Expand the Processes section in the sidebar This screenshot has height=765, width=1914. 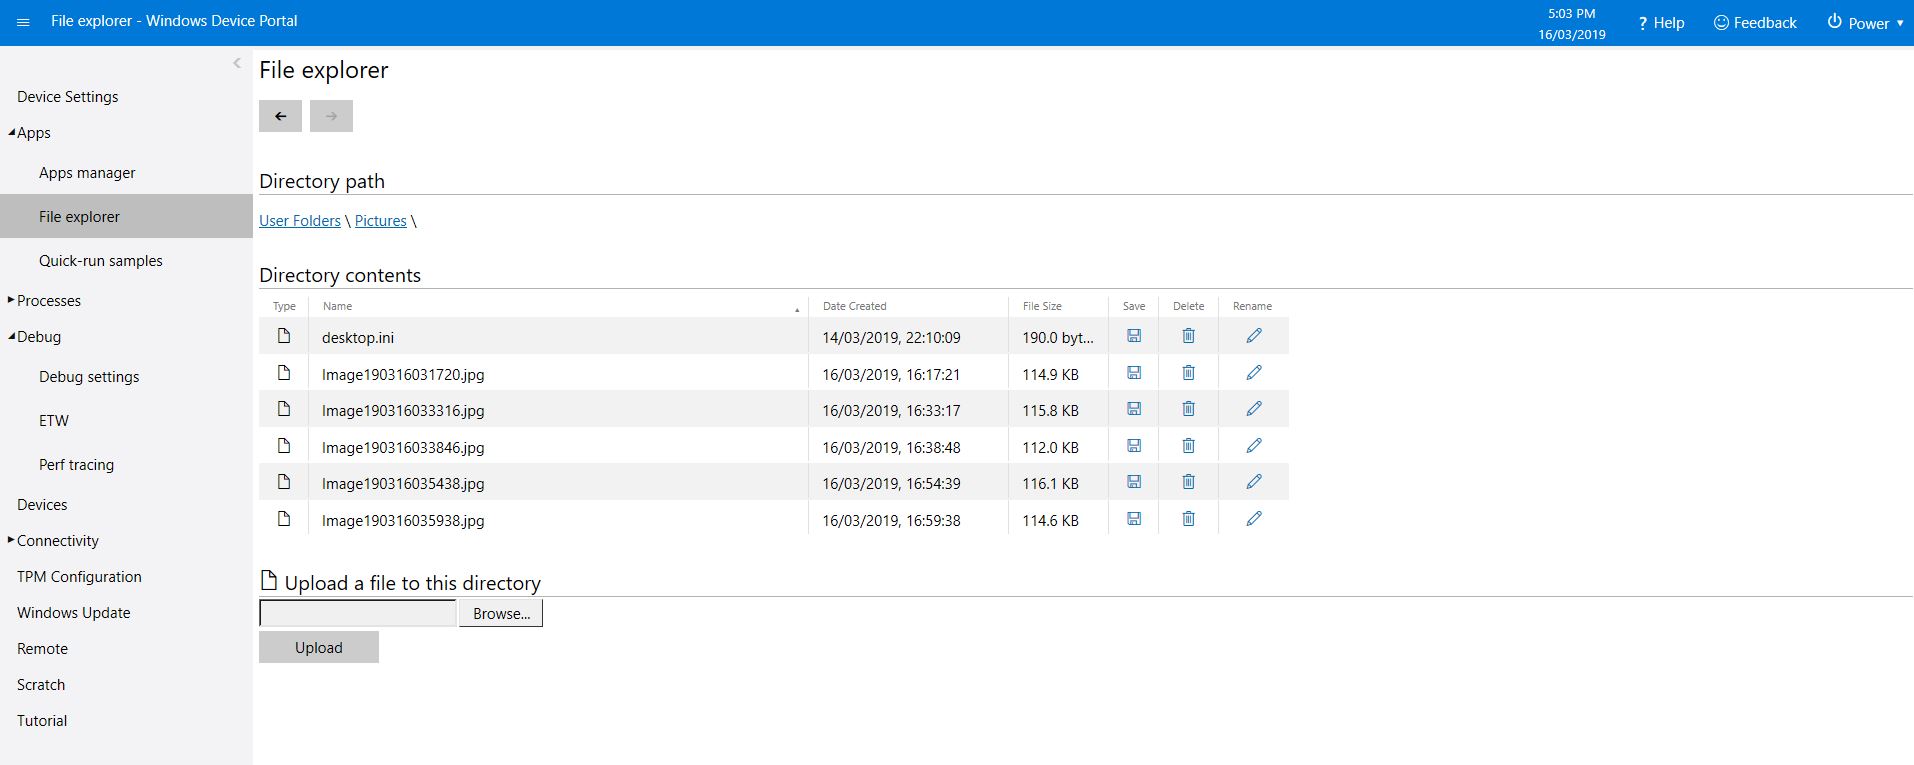[x=12, y=300]
